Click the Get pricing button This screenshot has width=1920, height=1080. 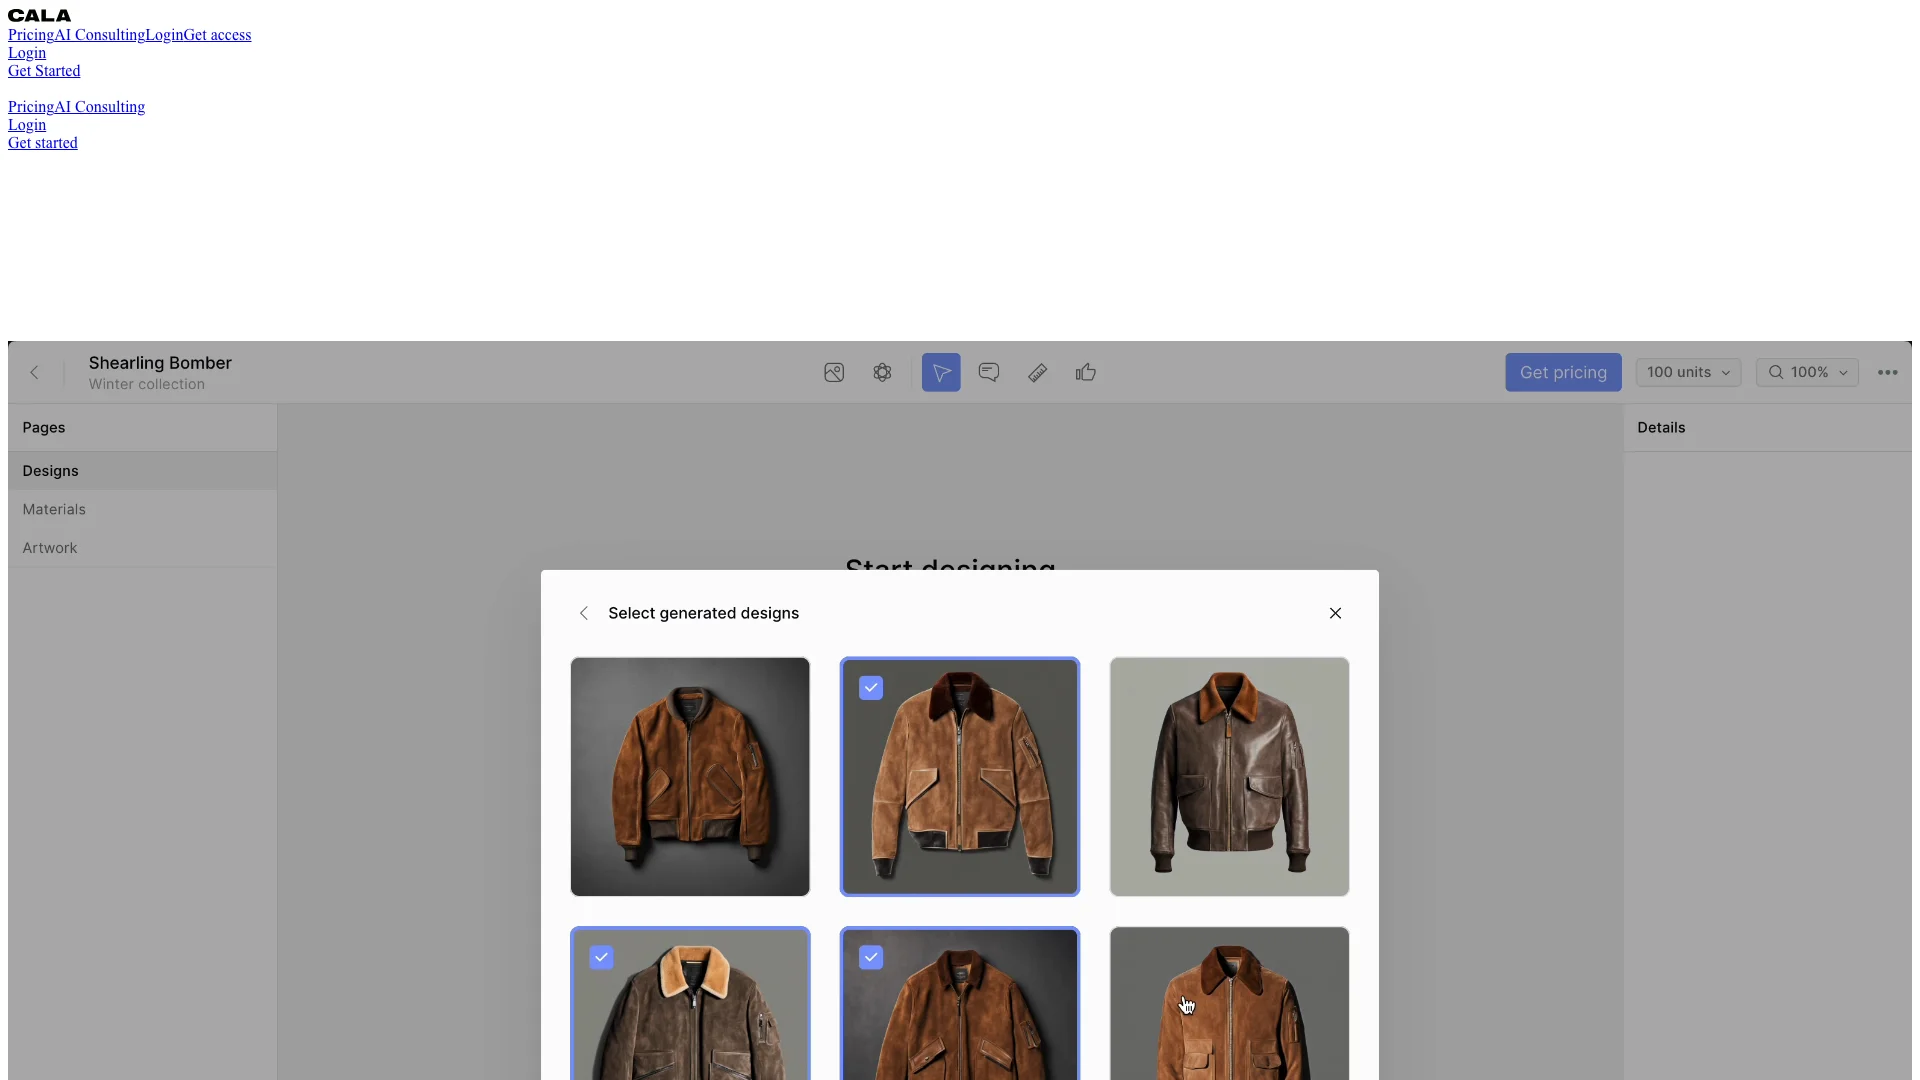(x=1563, y=372)
